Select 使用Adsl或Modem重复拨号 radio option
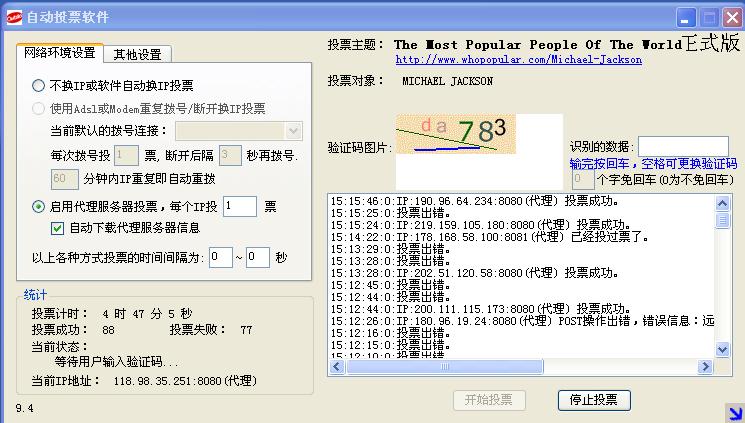The height and width of the screenshot is (423, 745). [x=38, y=108]
